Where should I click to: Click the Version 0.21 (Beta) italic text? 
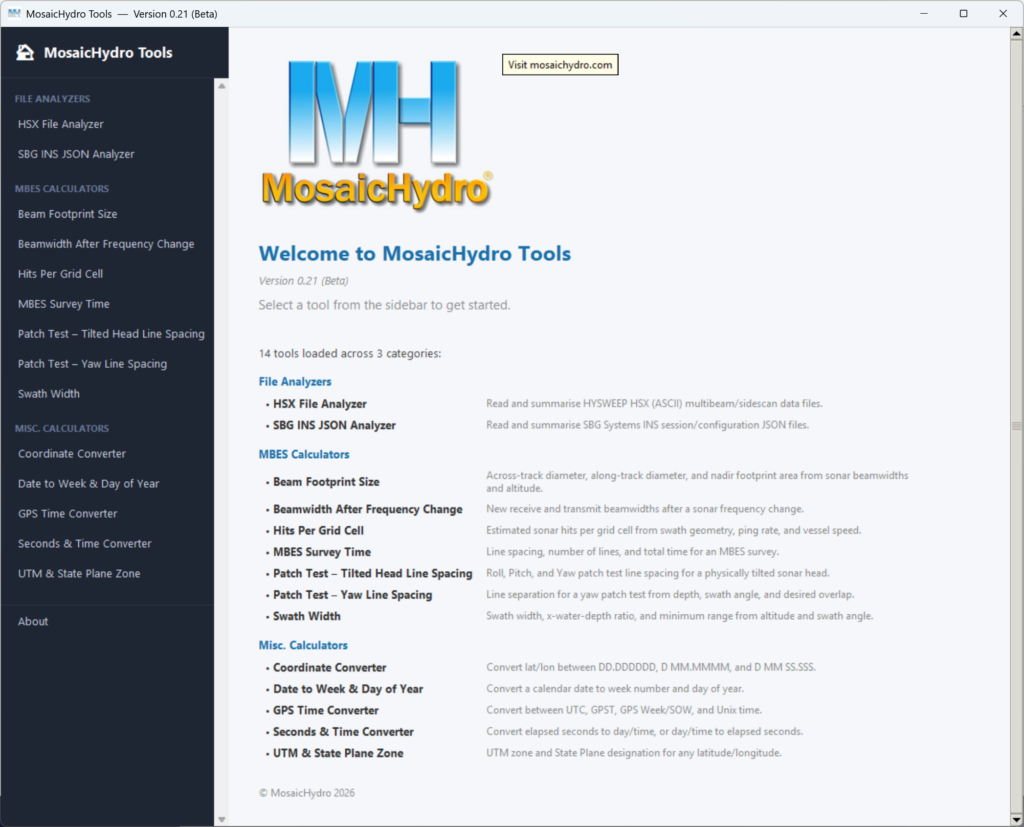click(304, 281)
